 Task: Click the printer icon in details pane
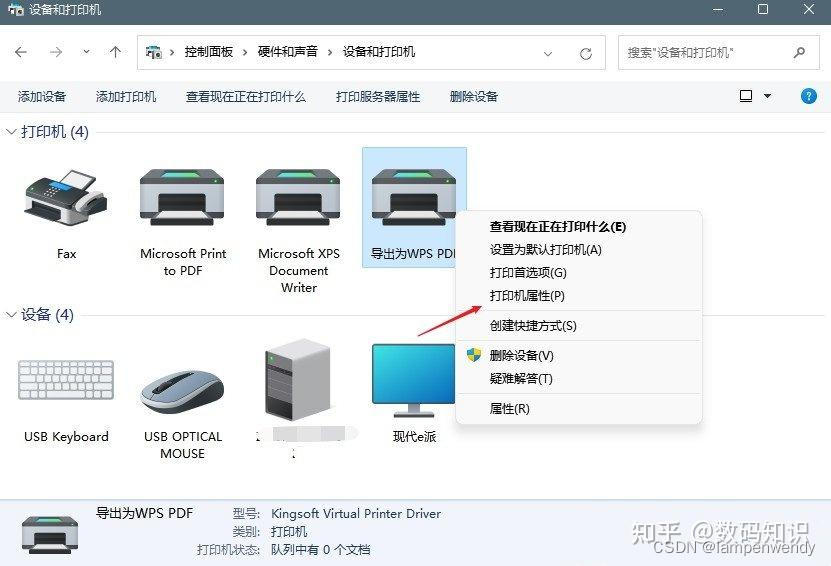coord(50,533)
